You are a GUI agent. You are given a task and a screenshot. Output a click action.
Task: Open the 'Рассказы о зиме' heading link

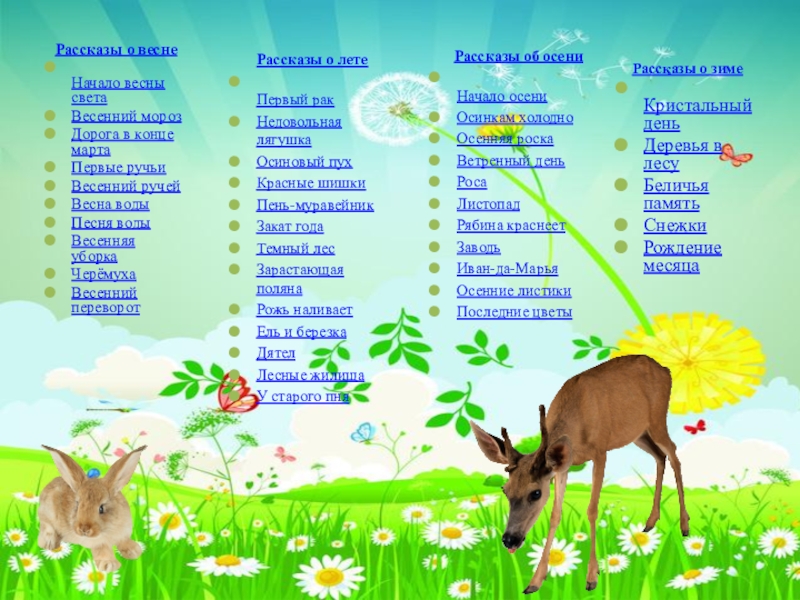point(687,69)
